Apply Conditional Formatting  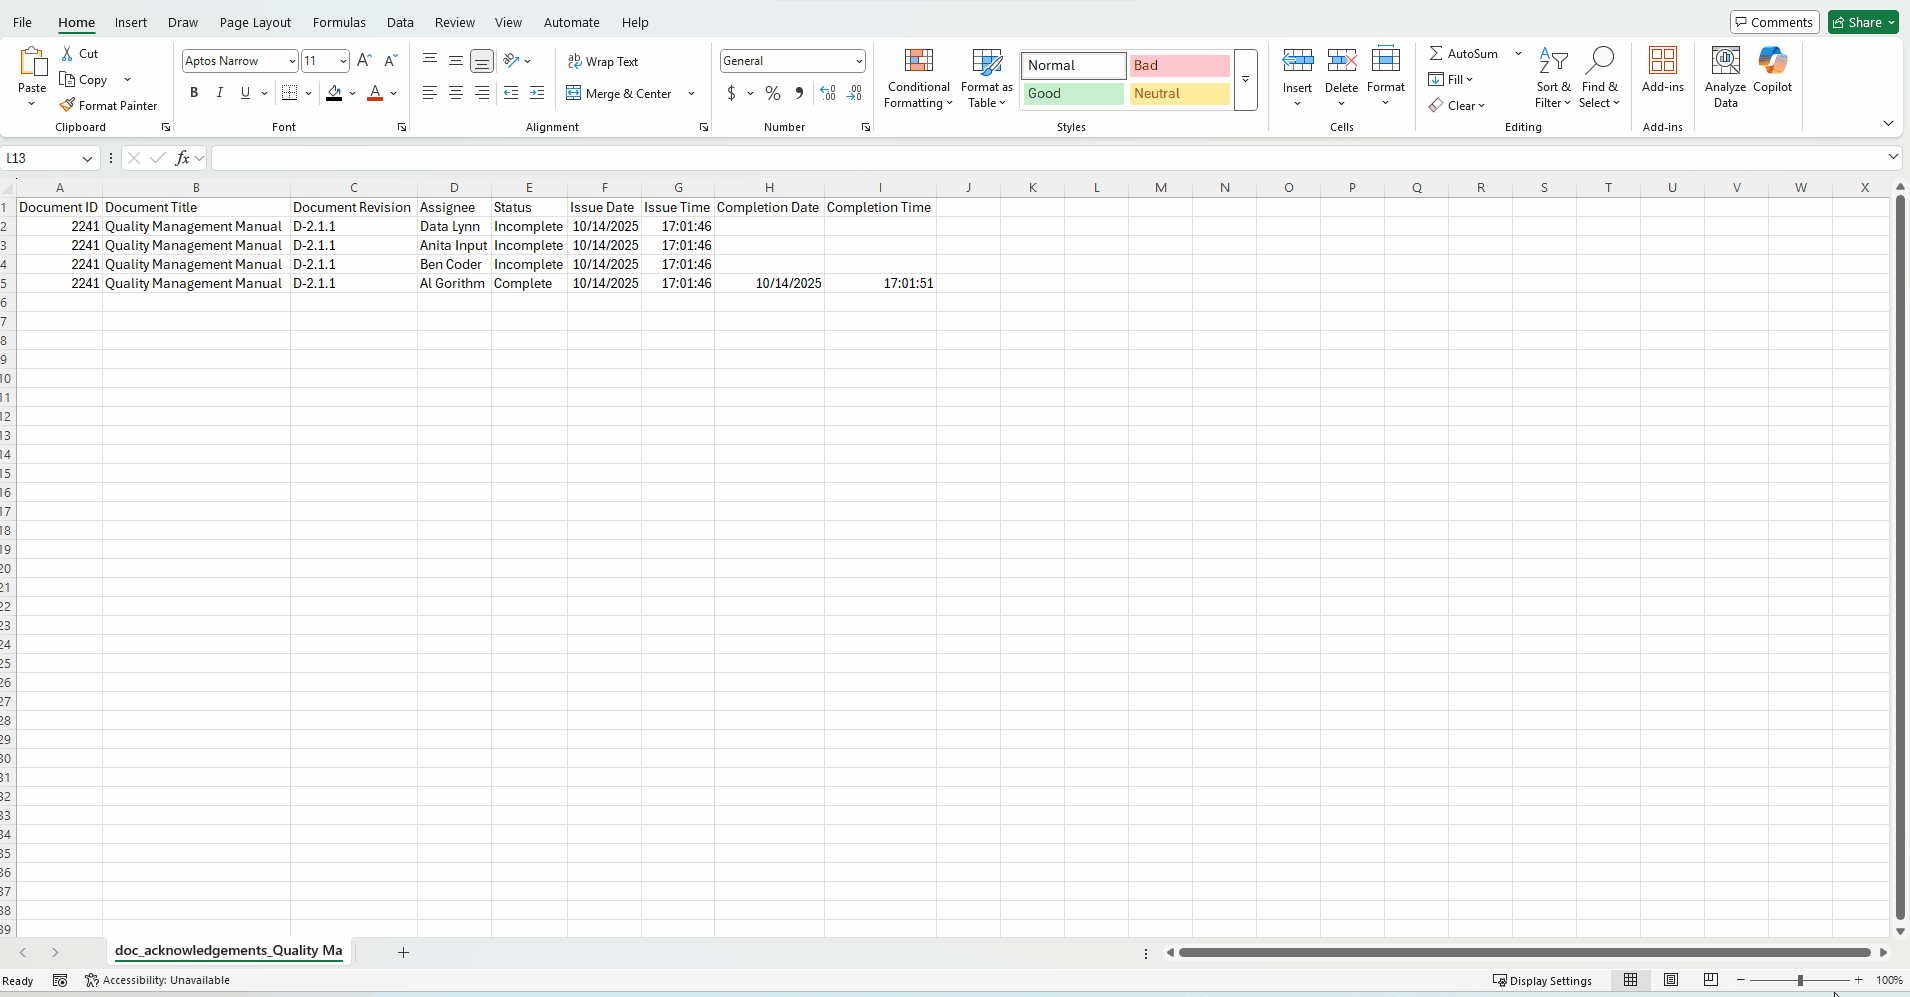[918, 80]
